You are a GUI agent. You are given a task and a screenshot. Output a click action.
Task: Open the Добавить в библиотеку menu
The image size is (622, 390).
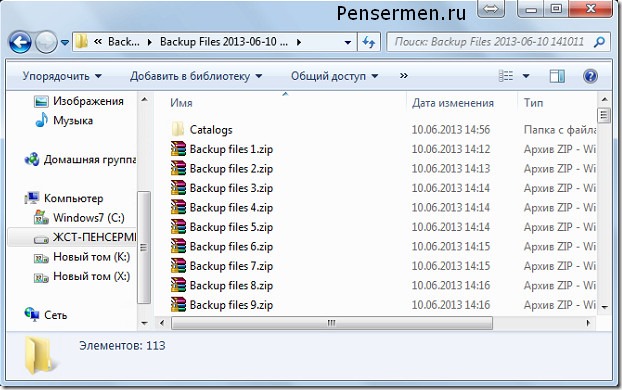(196, 76)
